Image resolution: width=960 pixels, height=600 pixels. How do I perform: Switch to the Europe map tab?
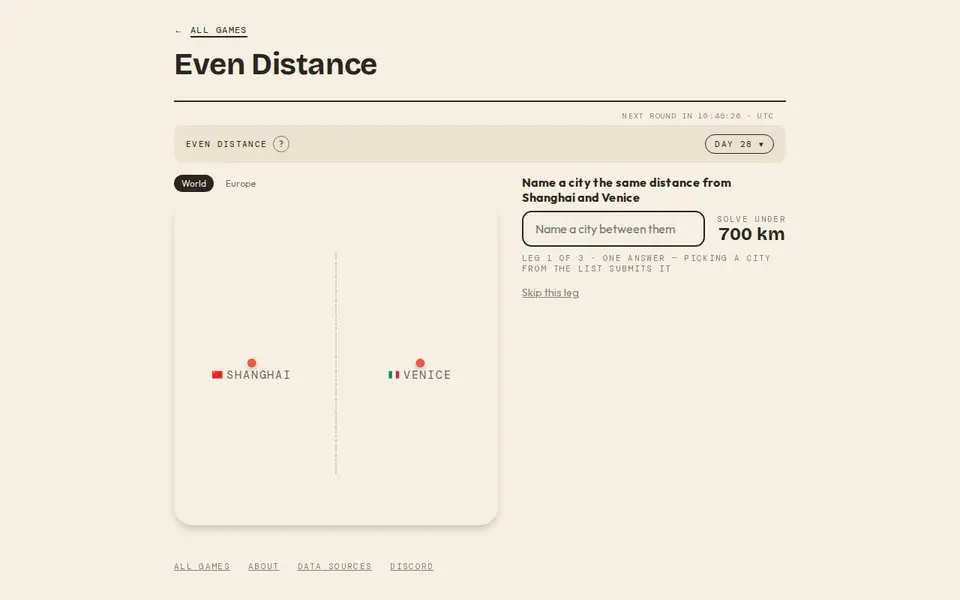241,184
